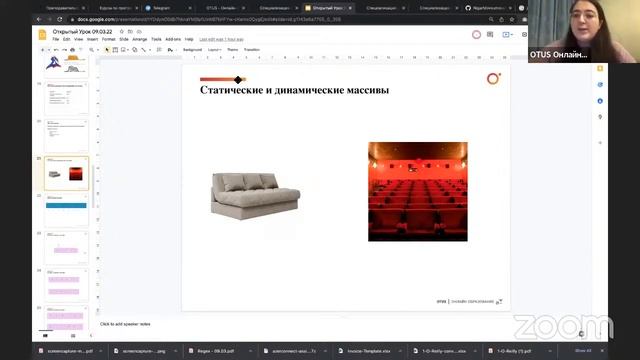Star the presentation with the star icon
Image resolution: width=640 pixels, height=360 pixels.
pos(122,31)
